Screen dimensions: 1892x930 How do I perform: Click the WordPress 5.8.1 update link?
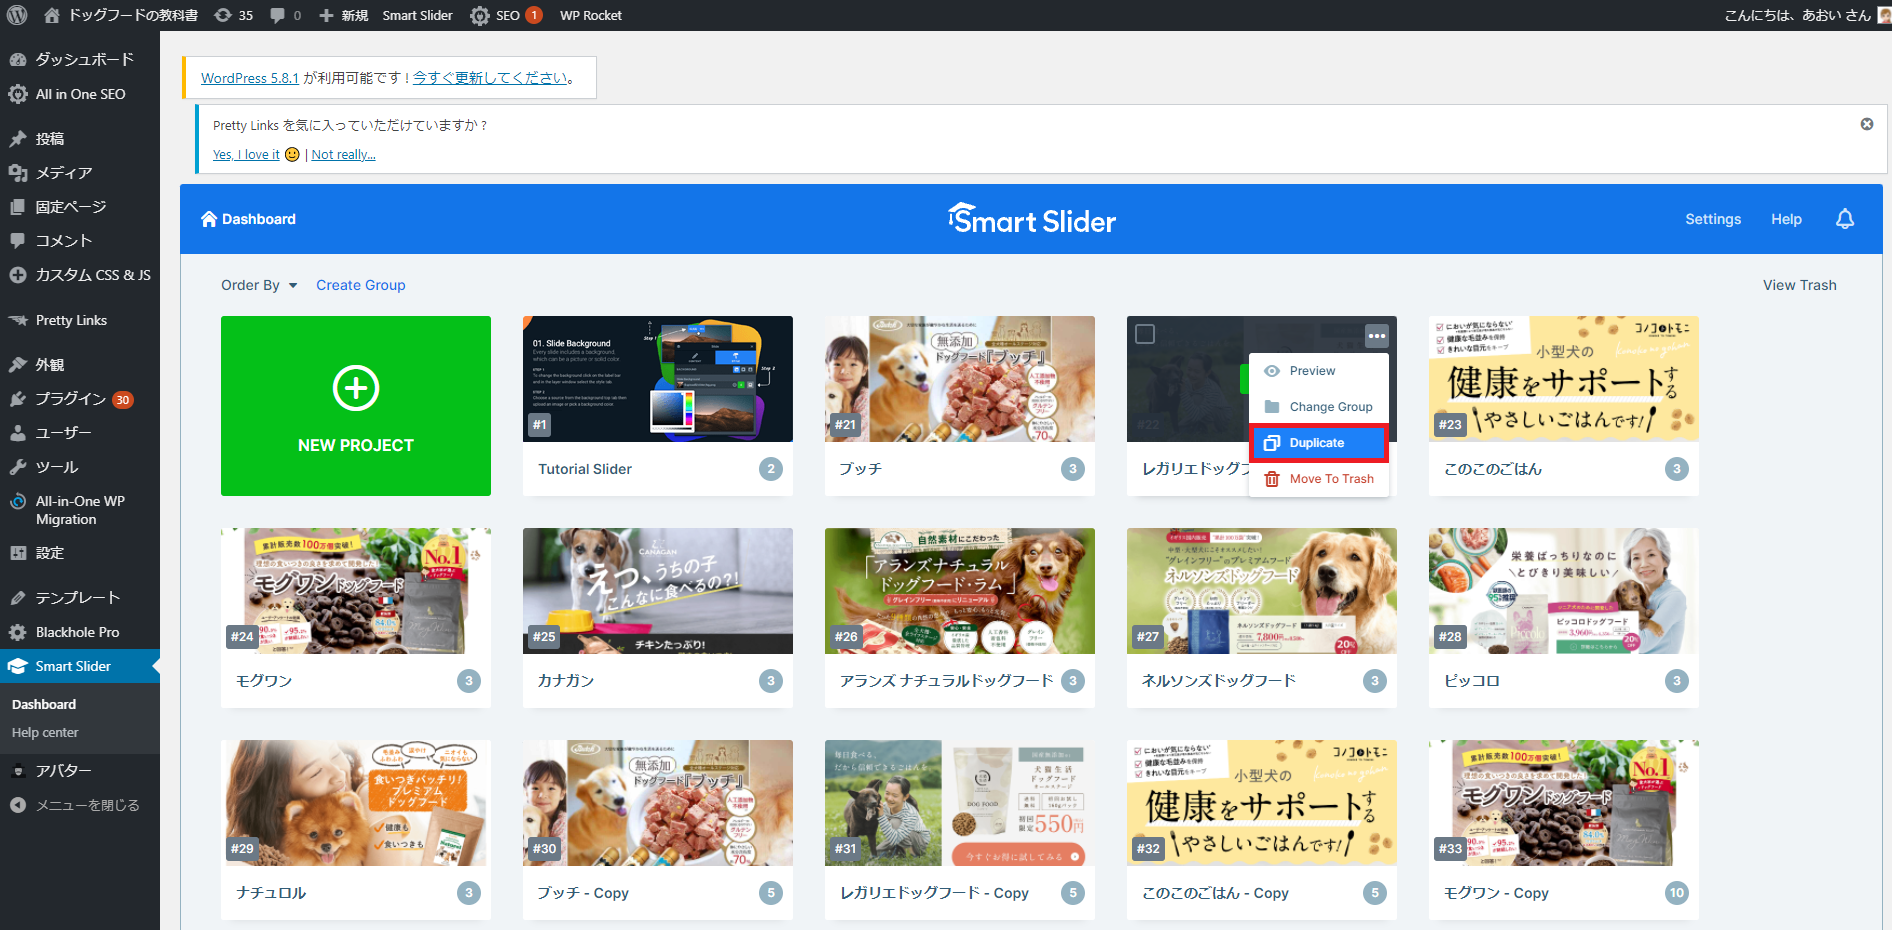(x=249, y=78)
